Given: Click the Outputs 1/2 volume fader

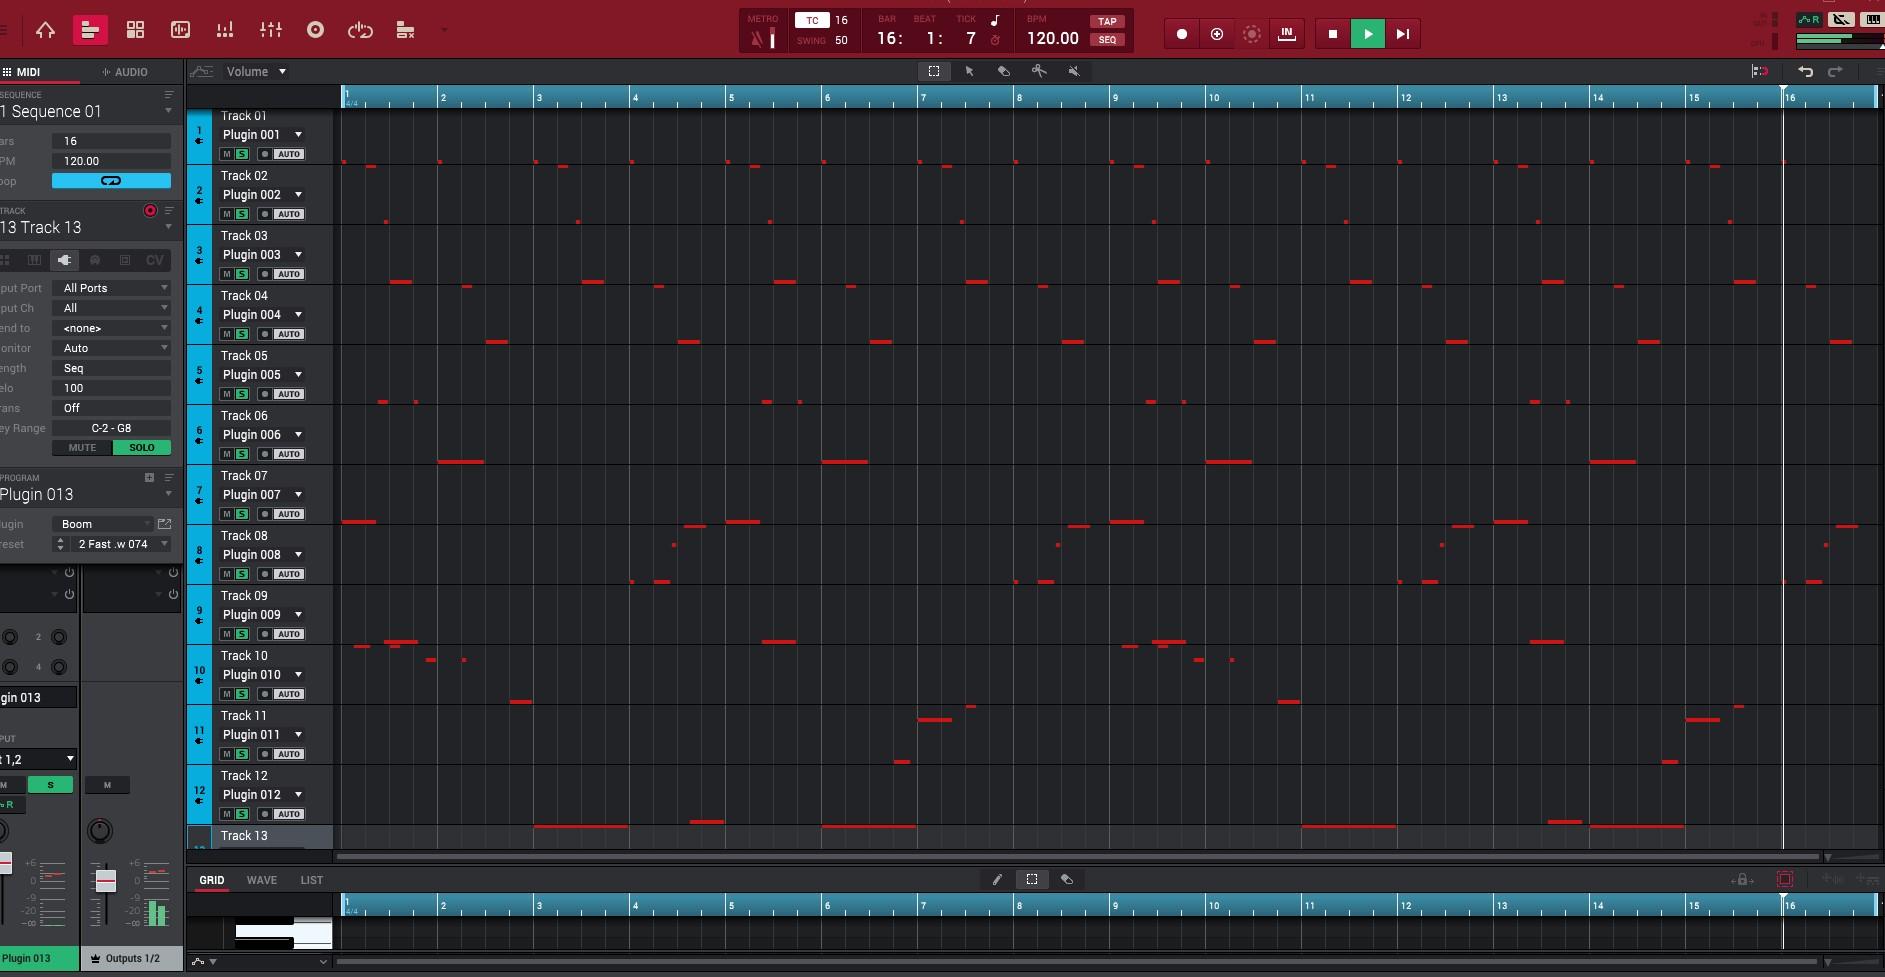Looking at the screenshot, I should 105,881.
